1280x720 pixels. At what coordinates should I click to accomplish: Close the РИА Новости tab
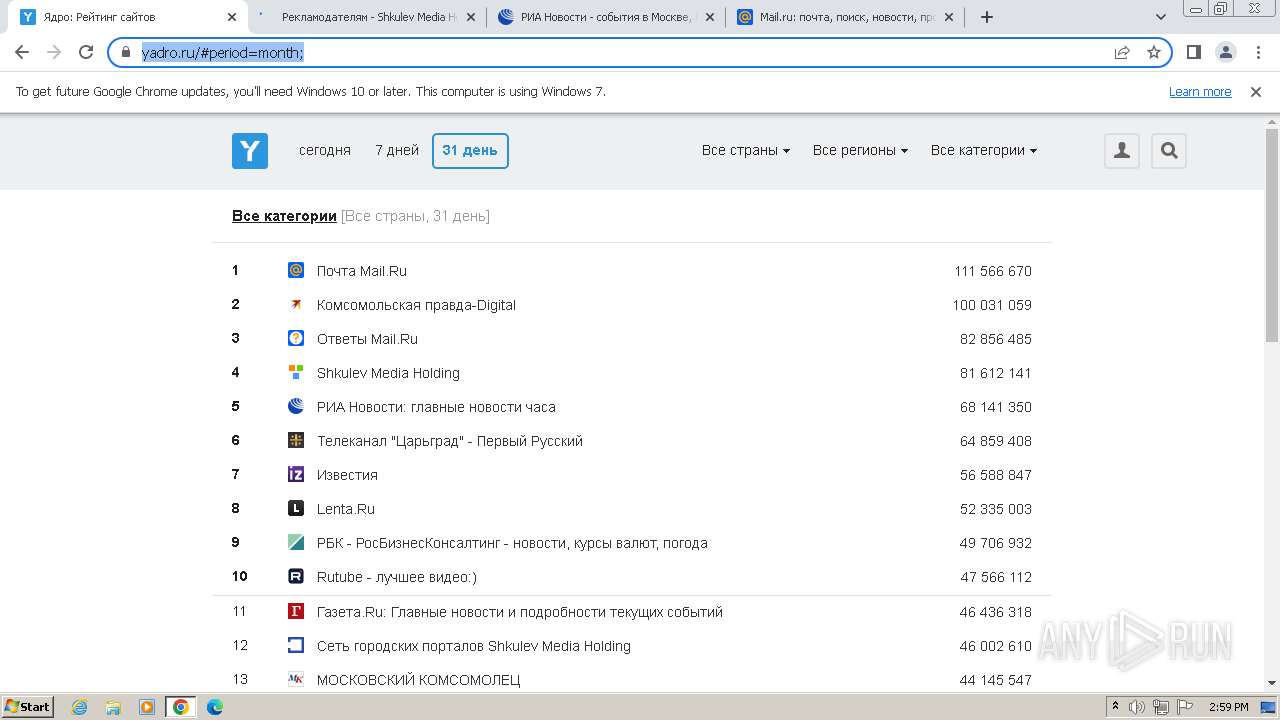(710, 17)
